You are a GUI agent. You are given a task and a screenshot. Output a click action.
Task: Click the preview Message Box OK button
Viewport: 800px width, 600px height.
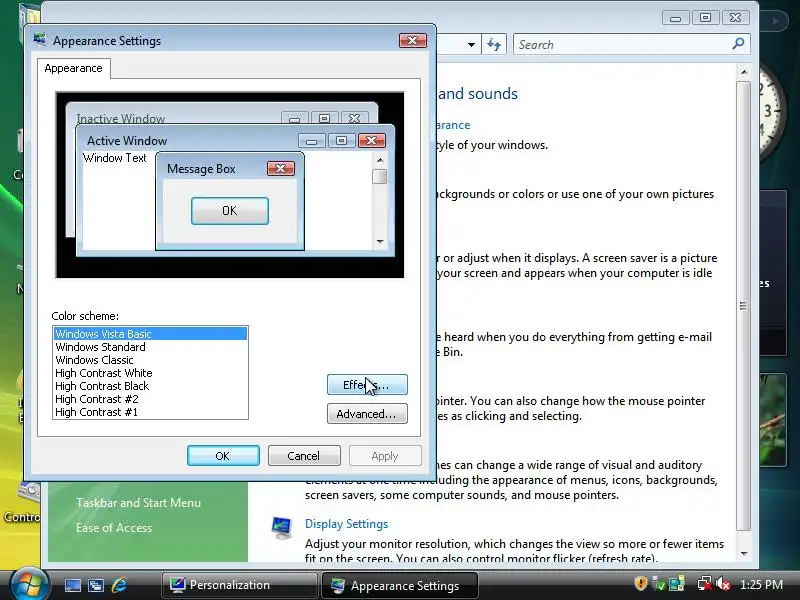click(230, 211)
